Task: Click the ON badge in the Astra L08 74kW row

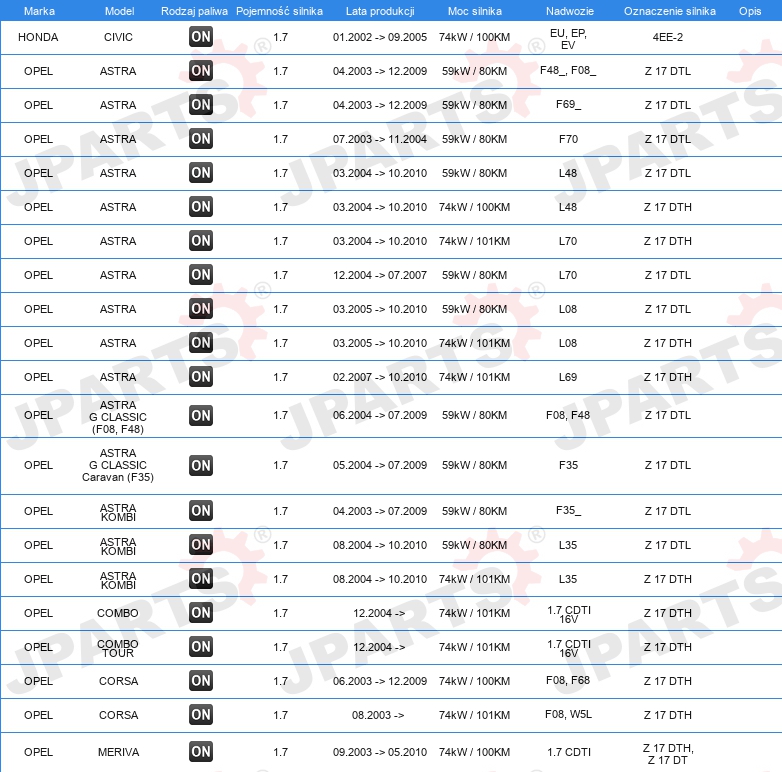Action: pos(201,343)
